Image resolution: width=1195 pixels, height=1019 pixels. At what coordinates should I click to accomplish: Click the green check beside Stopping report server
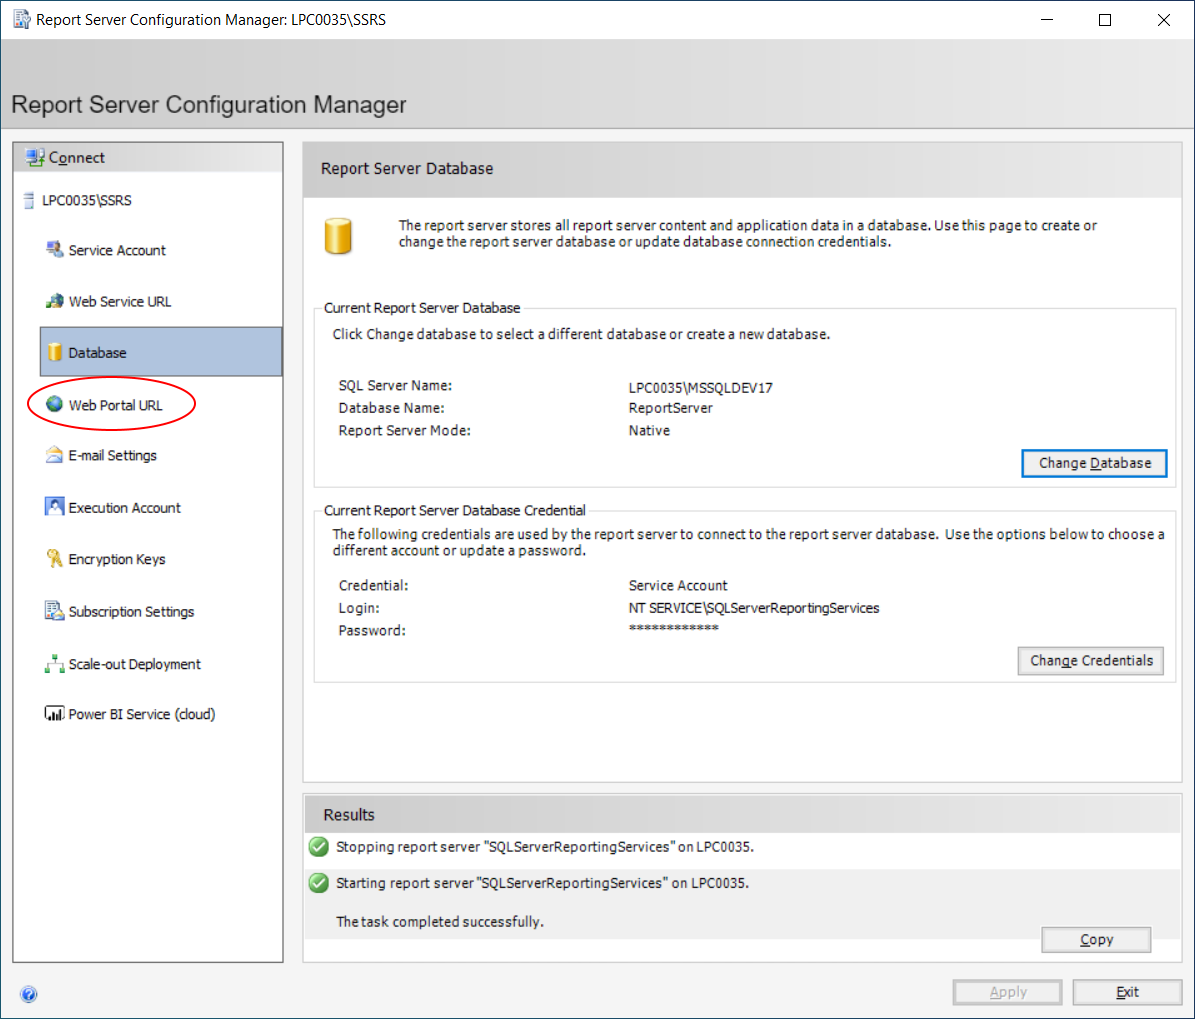(319, 847)
